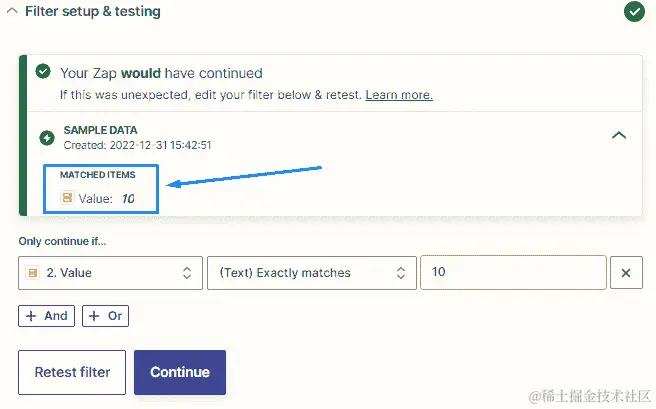656x409 pixels.
Task: Select the matched item Value: 10 text
Action: pos(106,198)
